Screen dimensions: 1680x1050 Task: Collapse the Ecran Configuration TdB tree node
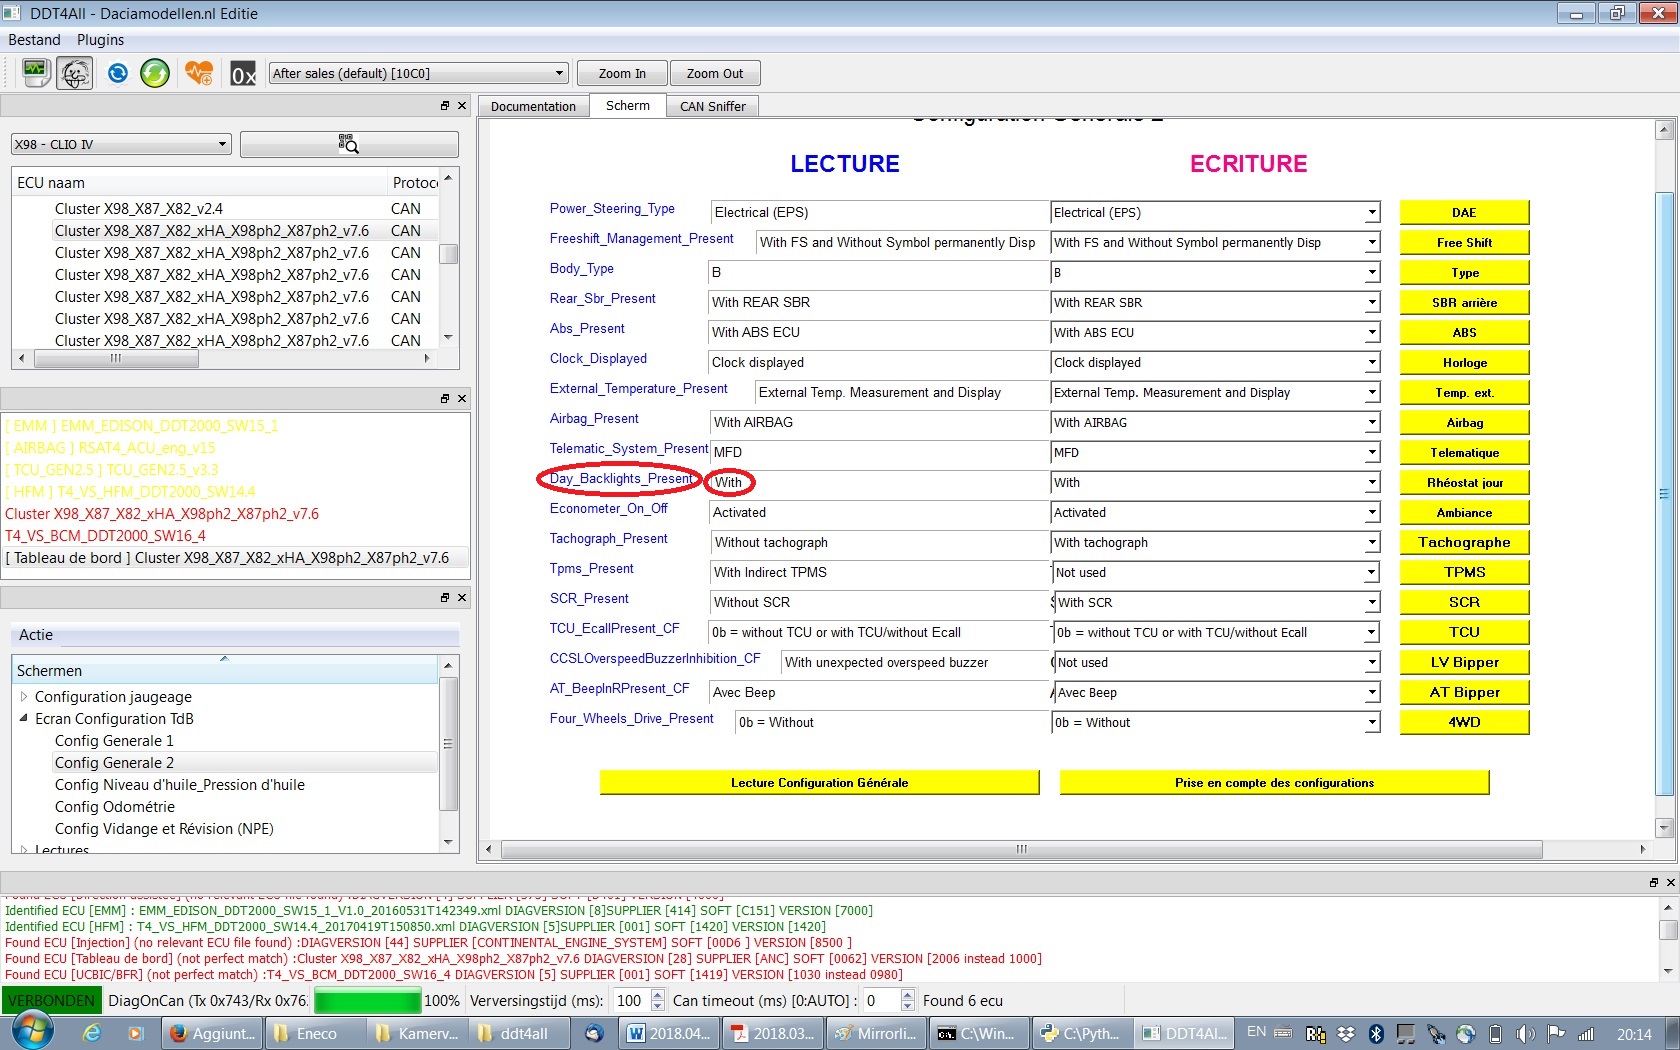coord(24,718)
